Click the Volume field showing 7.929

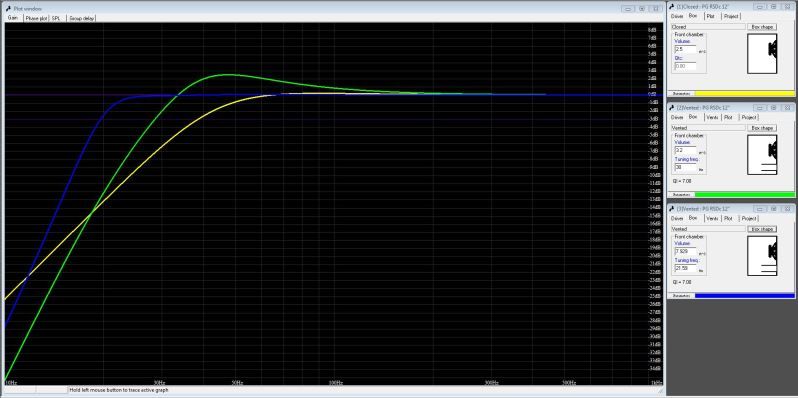tap(685, 251)
